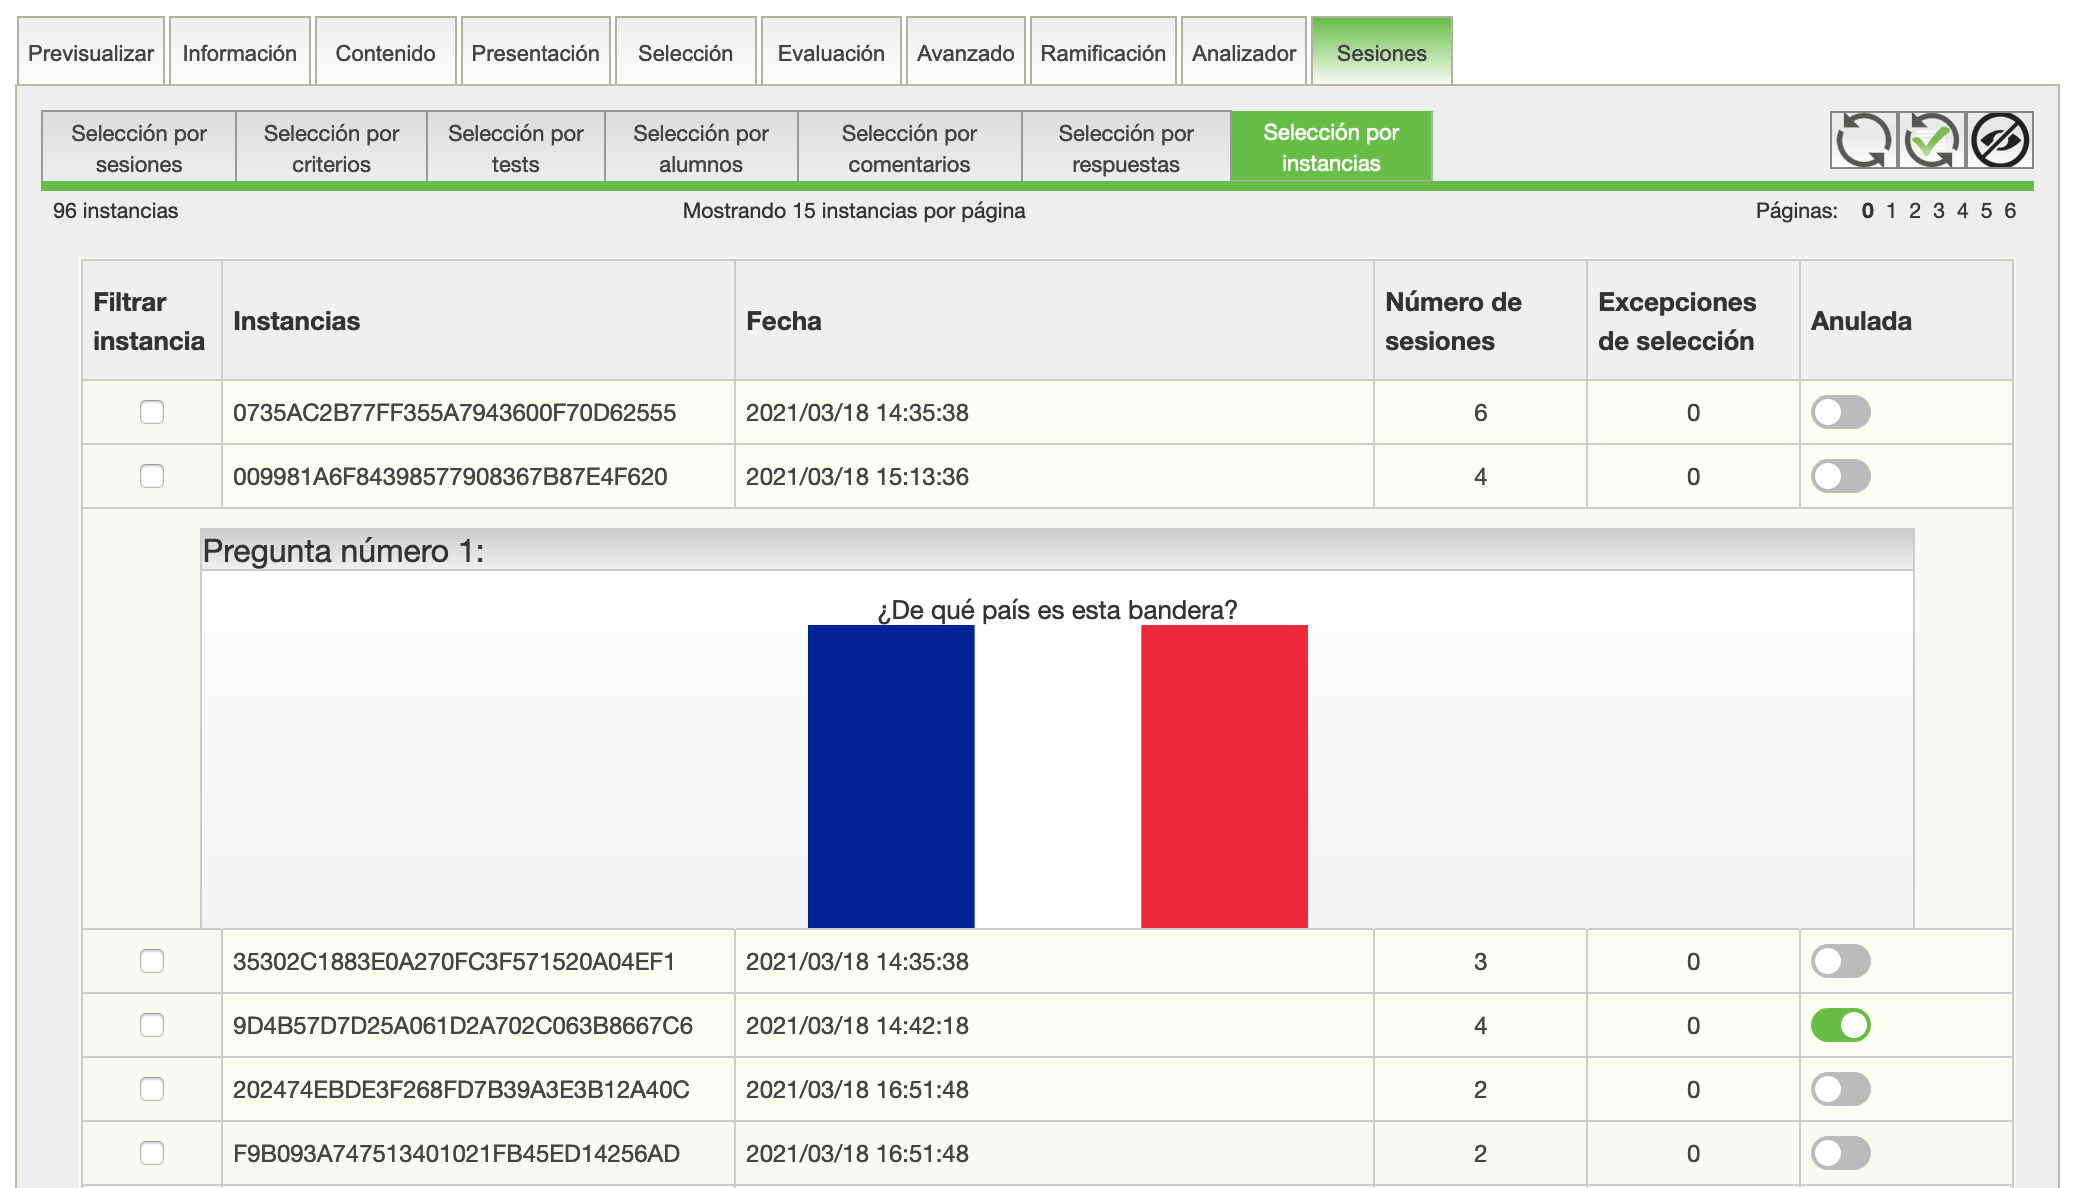The image size is (2080, 1188).
Task: Click the refresh icon with green checkmark
Action: tap(1931, 140)
